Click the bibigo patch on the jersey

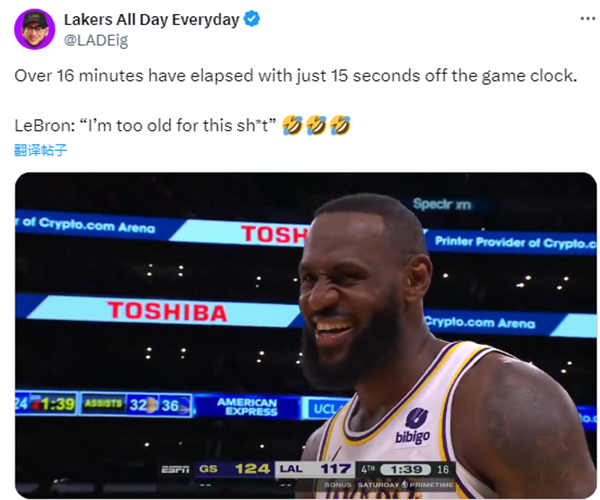coord(412,428)
